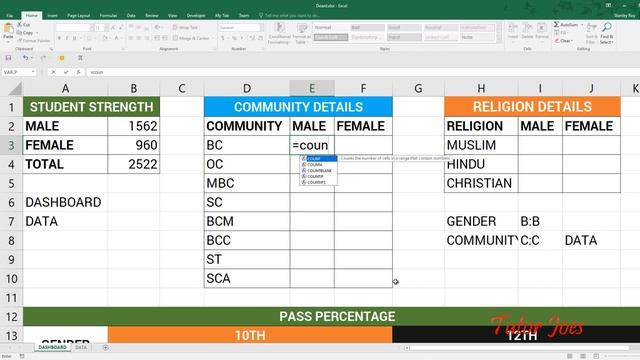640x360 pixels.
Task: Click the formula bar Cancel X icon
Action: [x=53, y=72]
